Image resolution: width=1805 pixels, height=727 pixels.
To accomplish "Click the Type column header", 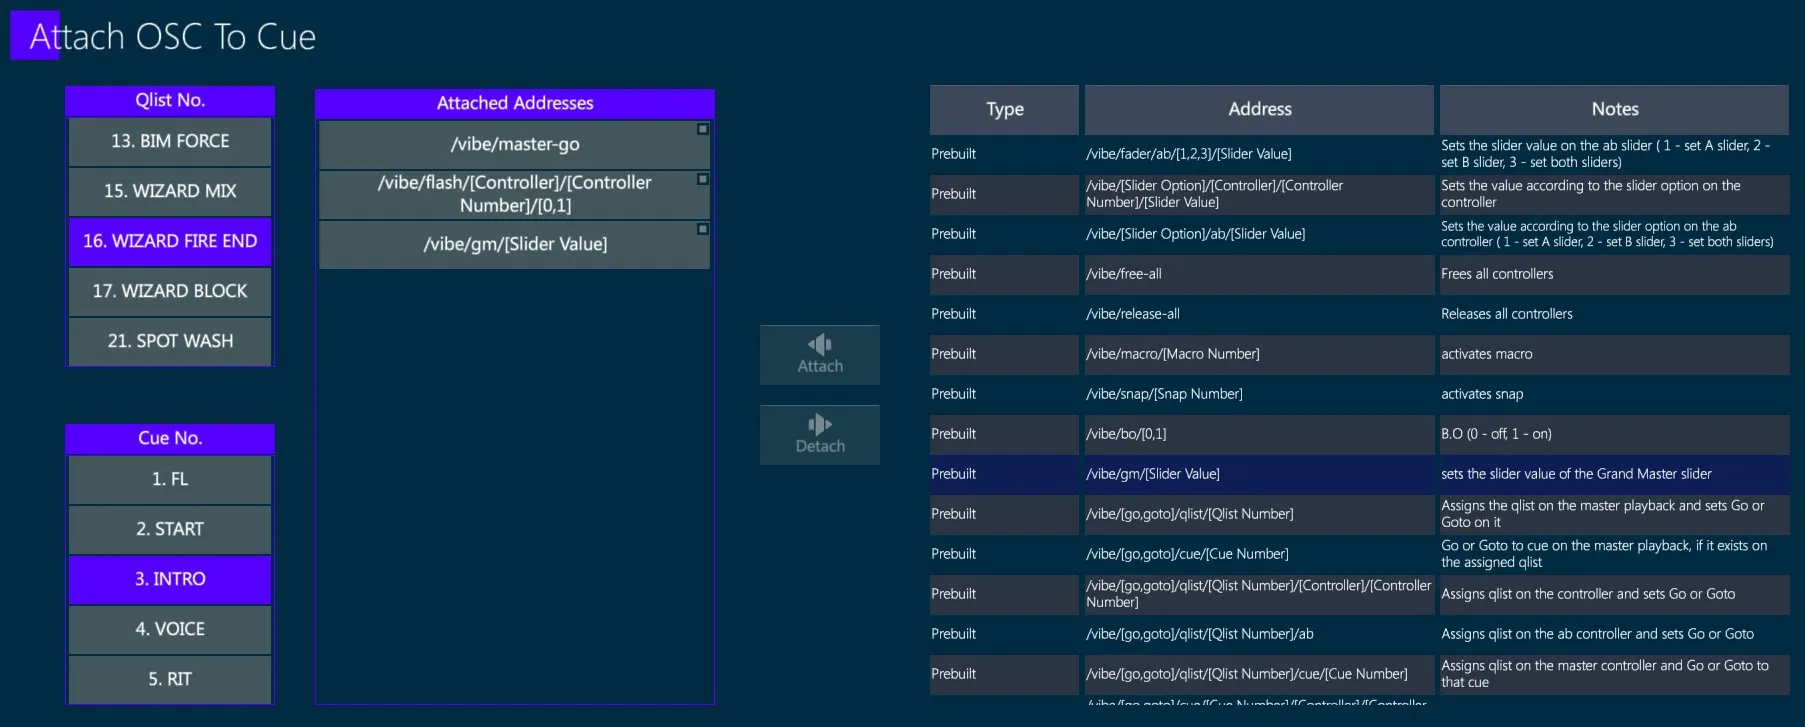I will 1004,110.
